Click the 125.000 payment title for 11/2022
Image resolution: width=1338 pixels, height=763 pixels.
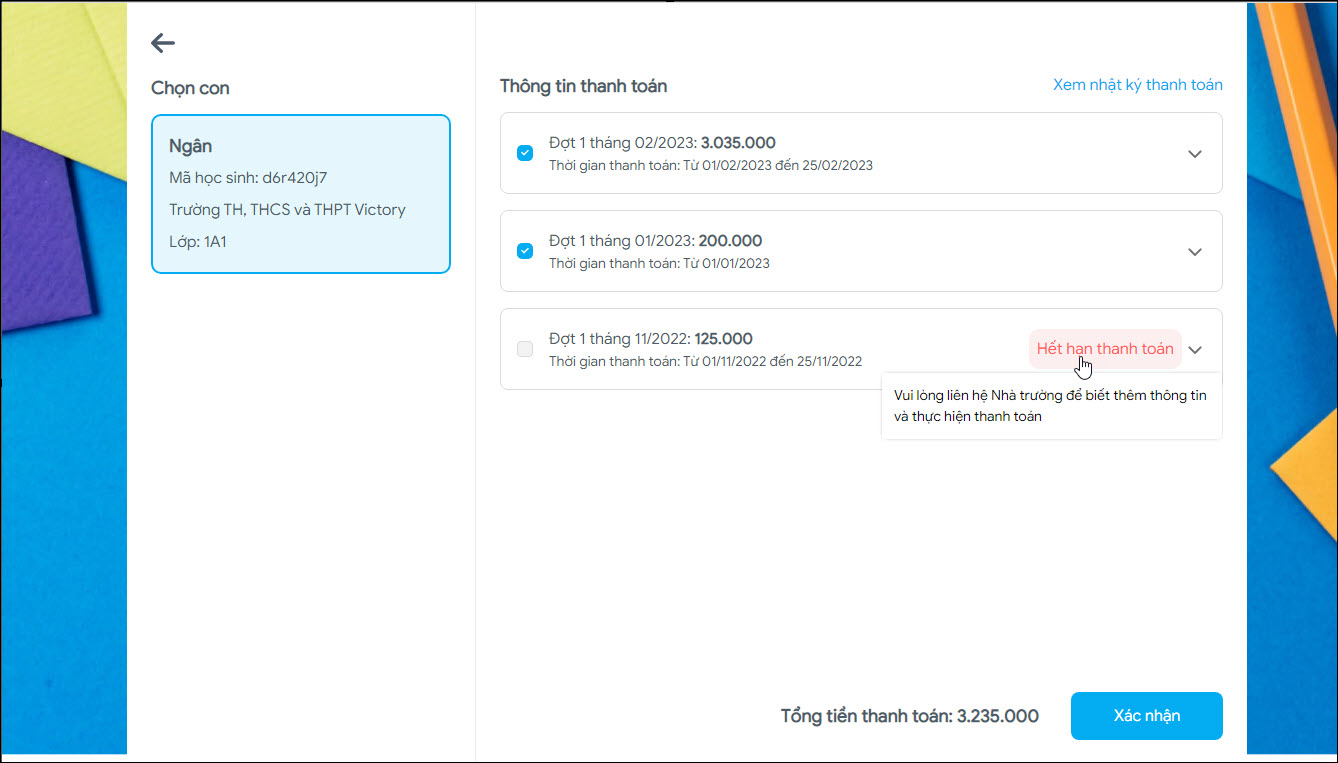[x=650, y=339]
